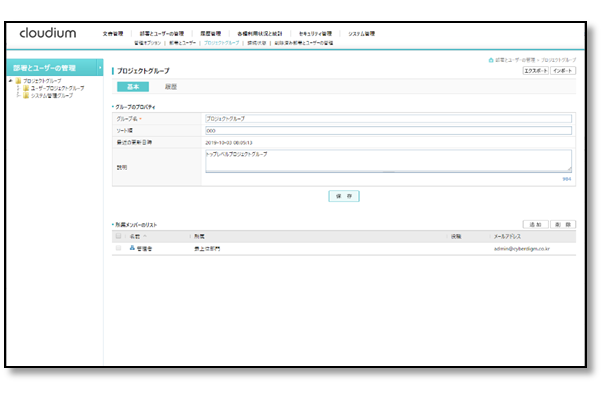Click the 管理者 user icon in member list

pos(132,247)
